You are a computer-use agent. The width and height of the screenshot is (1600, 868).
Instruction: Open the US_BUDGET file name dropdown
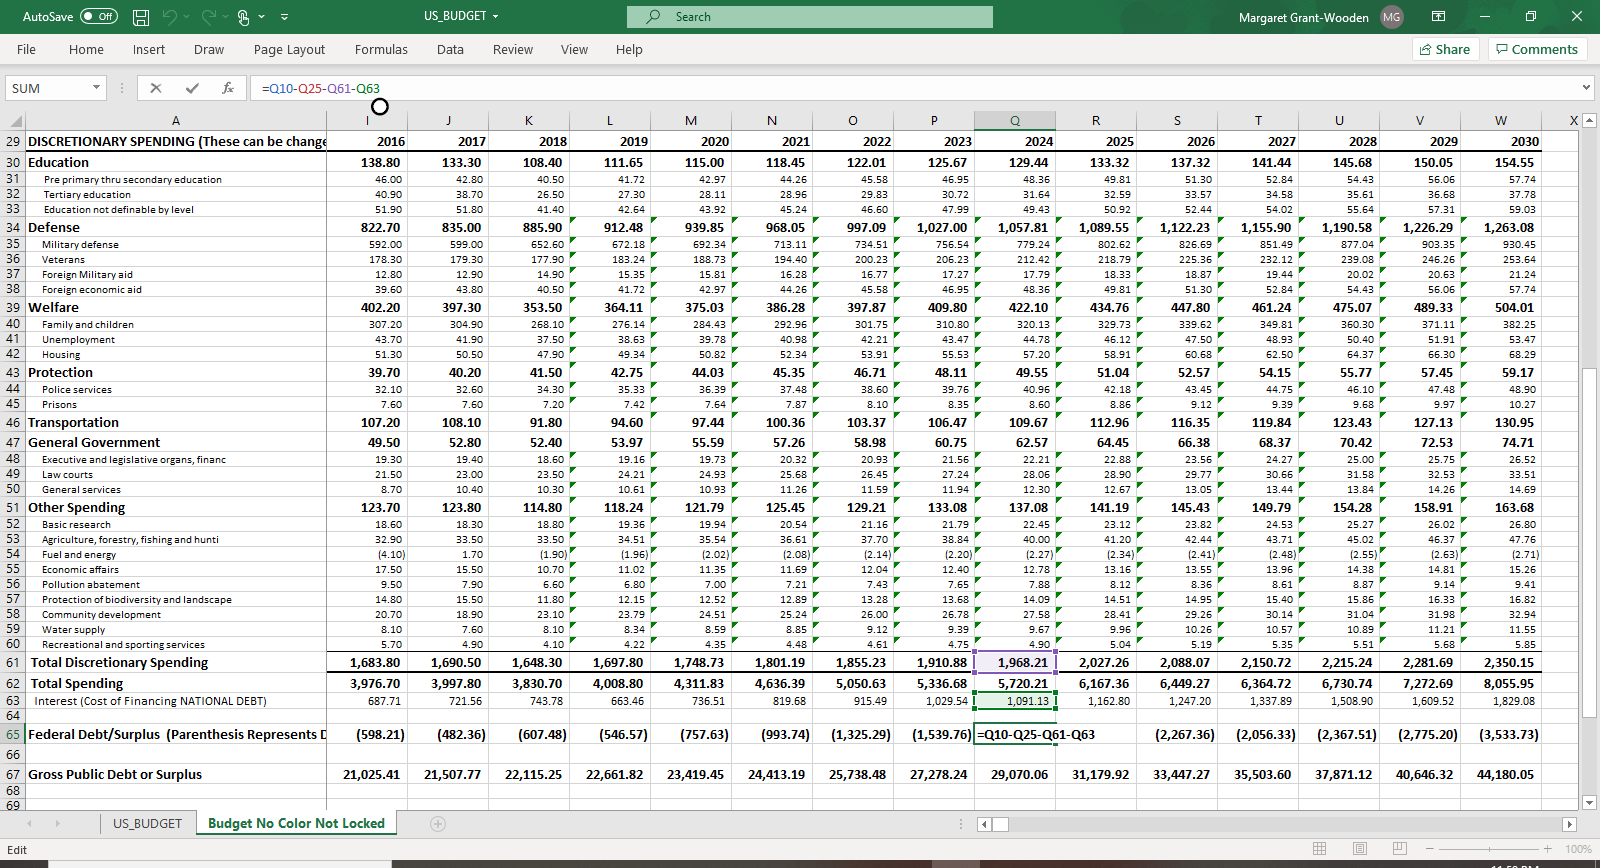495,17
